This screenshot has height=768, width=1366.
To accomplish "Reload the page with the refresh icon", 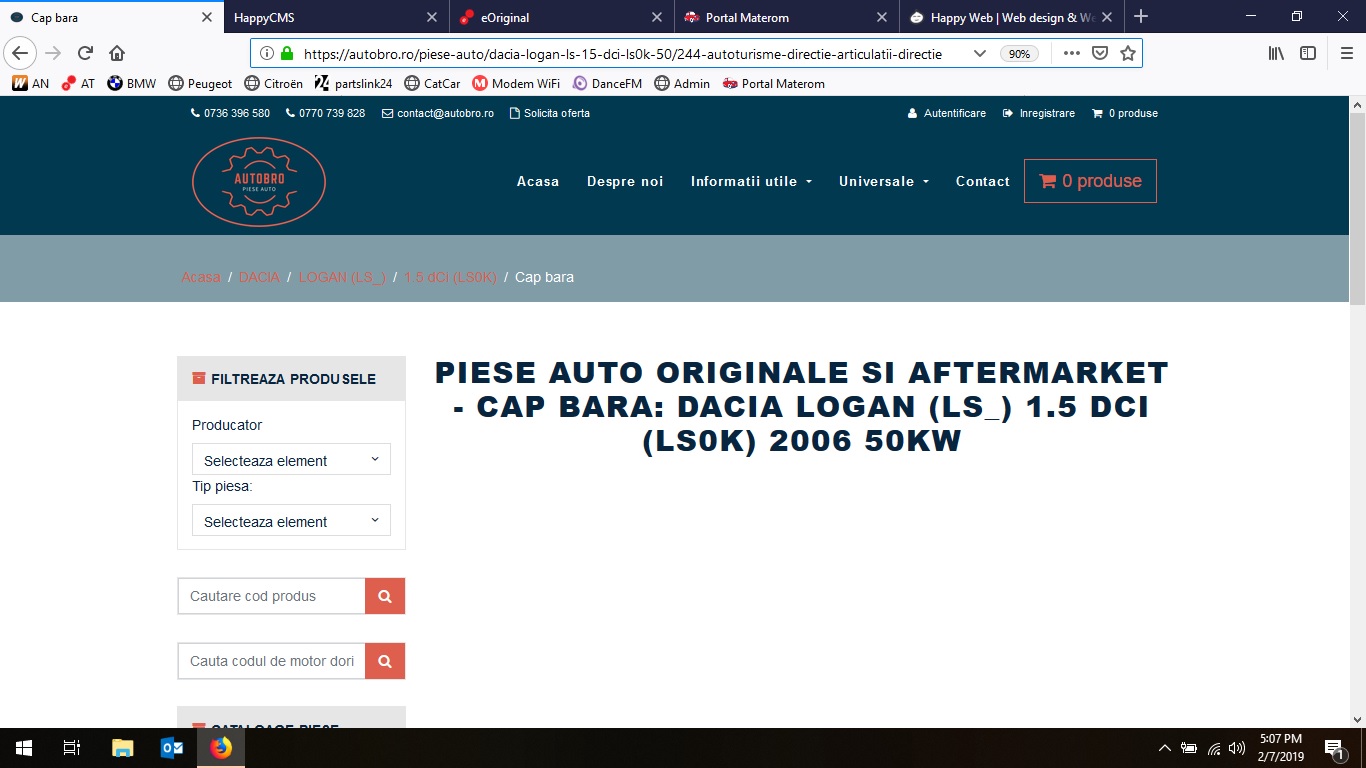I will [x=85, y=53].
